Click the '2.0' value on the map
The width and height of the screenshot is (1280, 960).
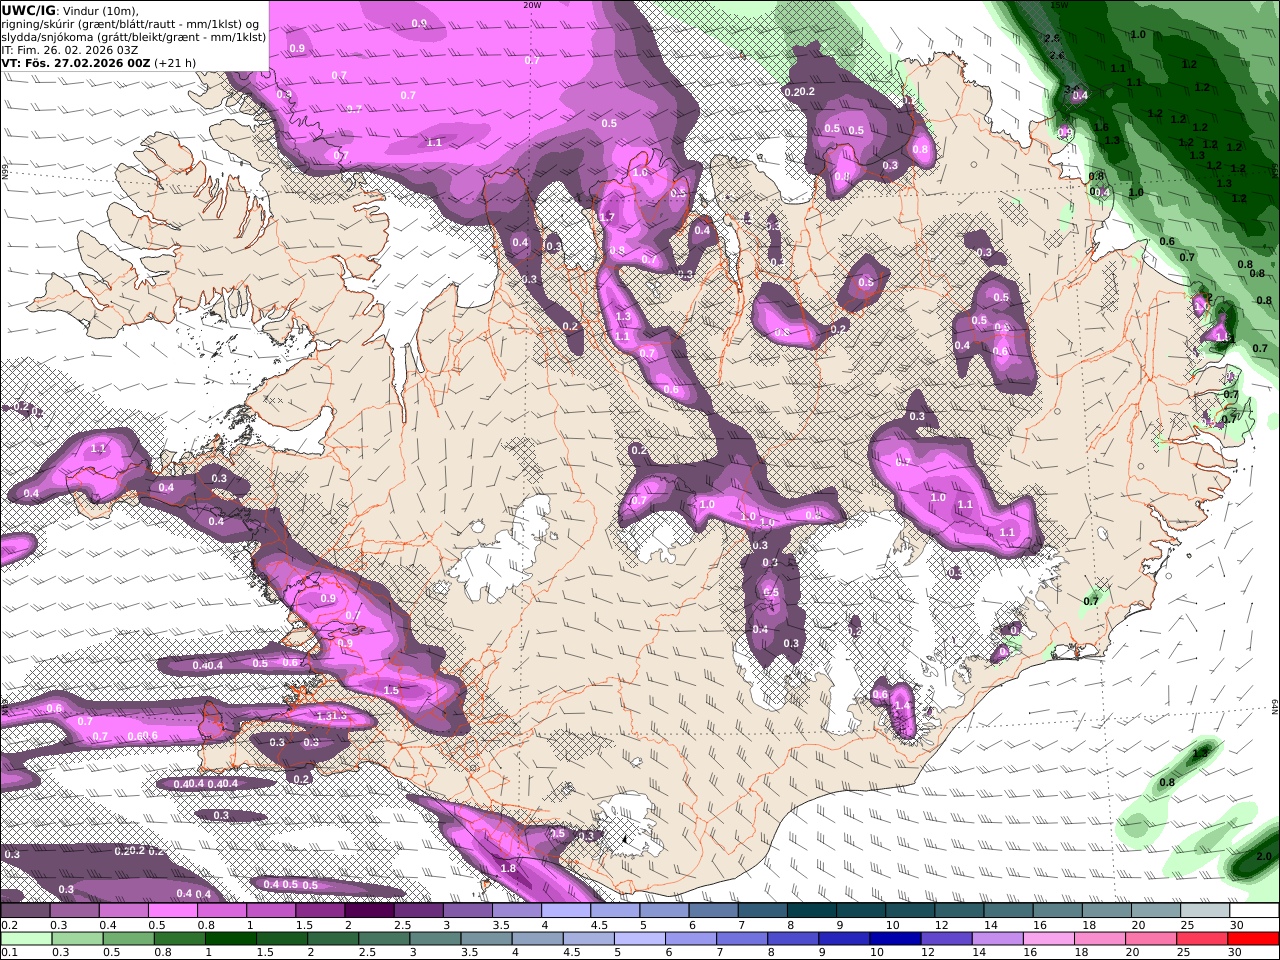(x=1263, y=857)
